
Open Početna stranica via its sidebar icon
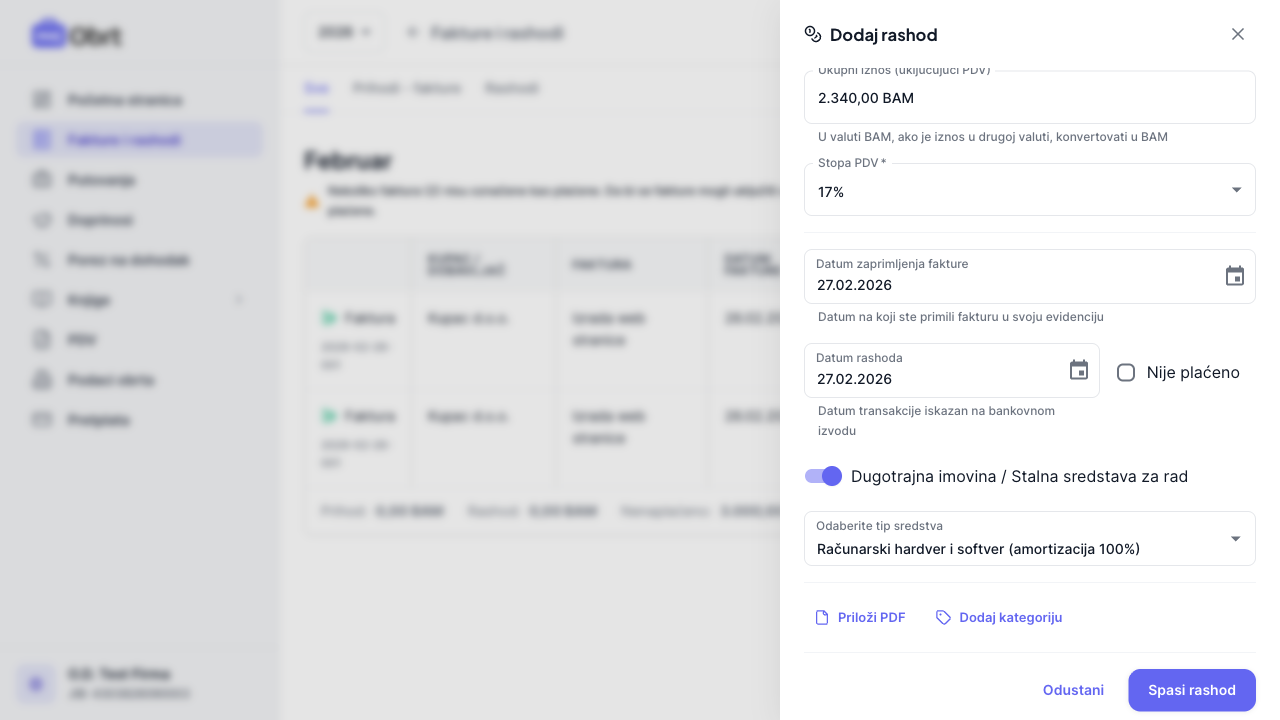click(42, 100)
